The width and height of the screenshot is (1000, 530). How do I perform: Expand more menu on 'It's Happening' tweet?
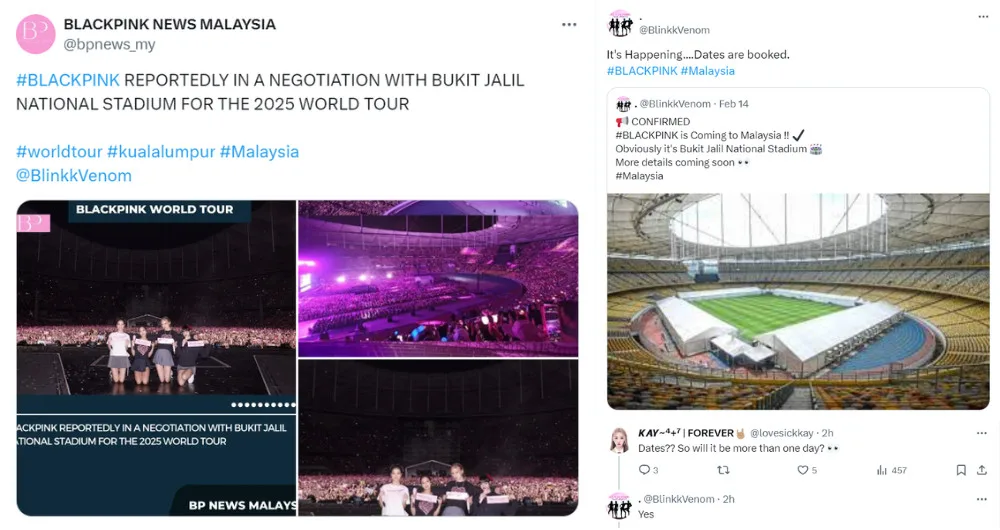(x=982, y=16)
